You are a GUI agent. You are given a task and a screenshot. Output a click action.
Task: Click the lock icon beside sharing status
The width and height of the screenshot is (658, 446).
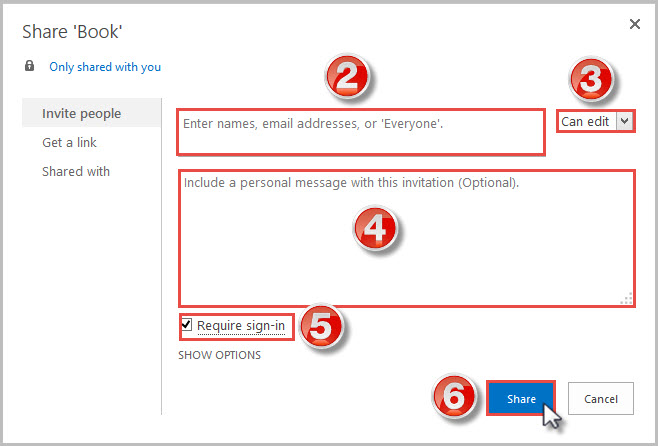[29, 66]
